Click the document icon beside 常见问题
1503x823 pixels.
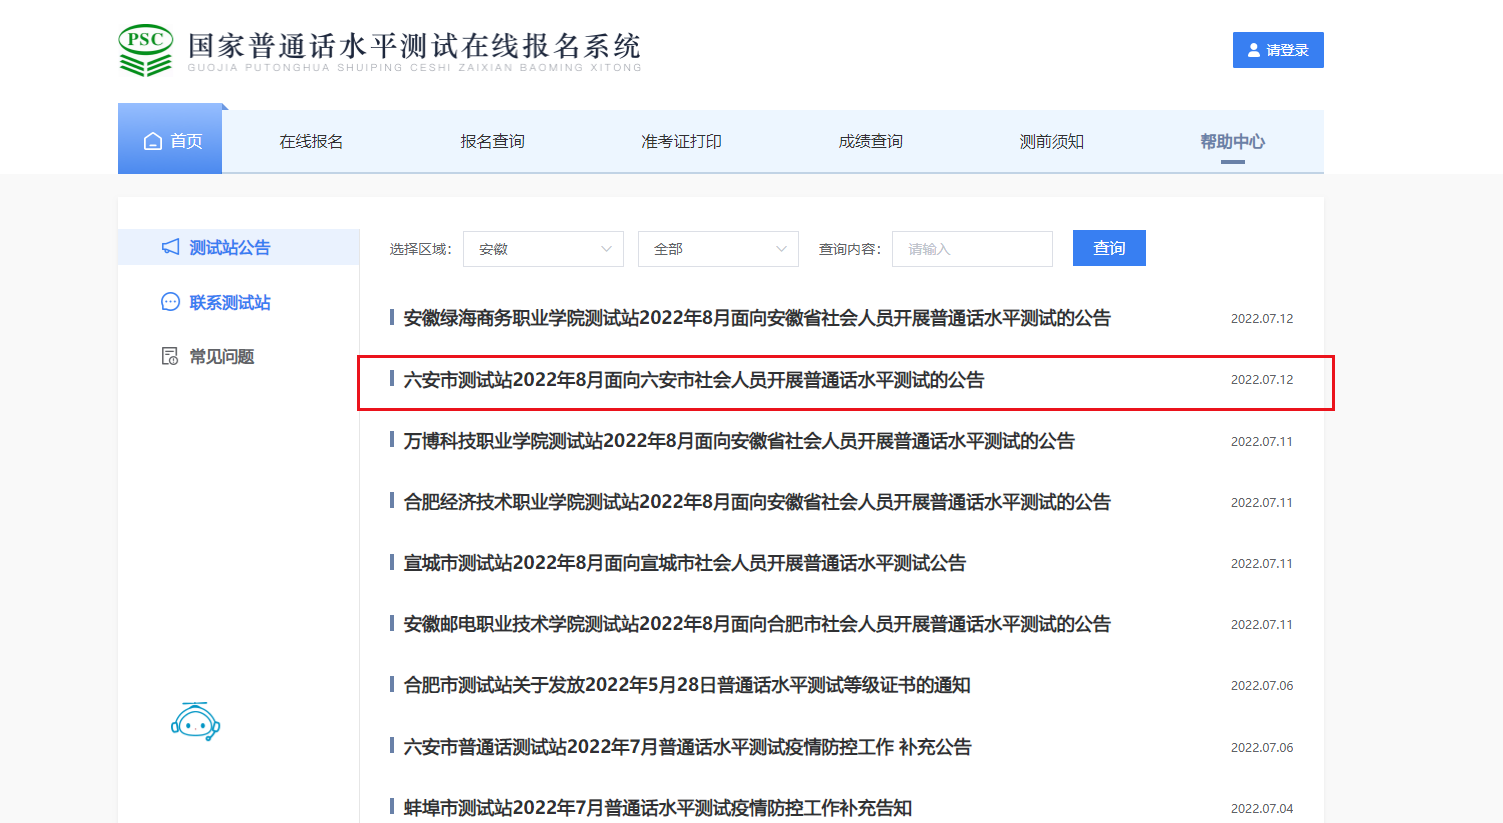(170, 356)
